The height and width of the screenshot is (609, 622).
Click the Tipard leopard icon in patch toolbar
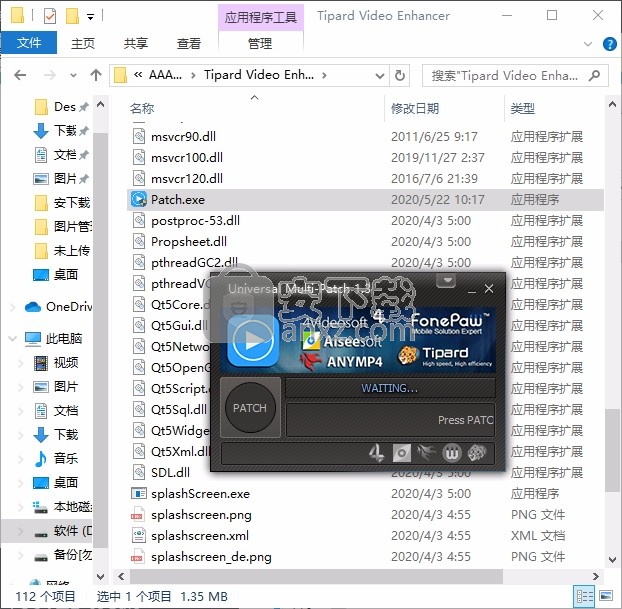[476, 453]
